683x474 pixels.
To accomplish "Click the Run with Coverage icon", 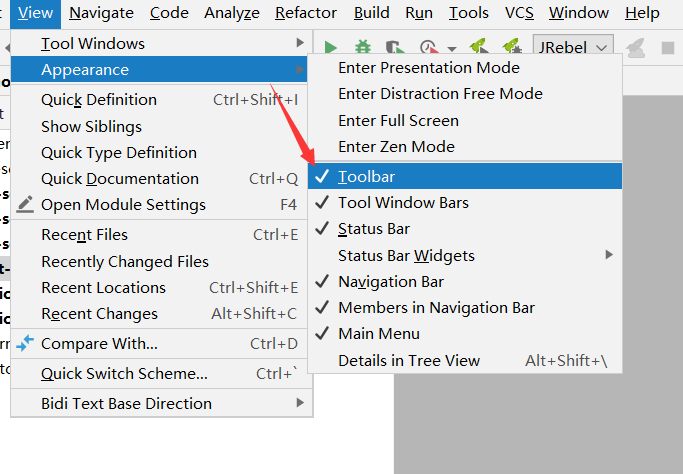I will pos(394,47).
